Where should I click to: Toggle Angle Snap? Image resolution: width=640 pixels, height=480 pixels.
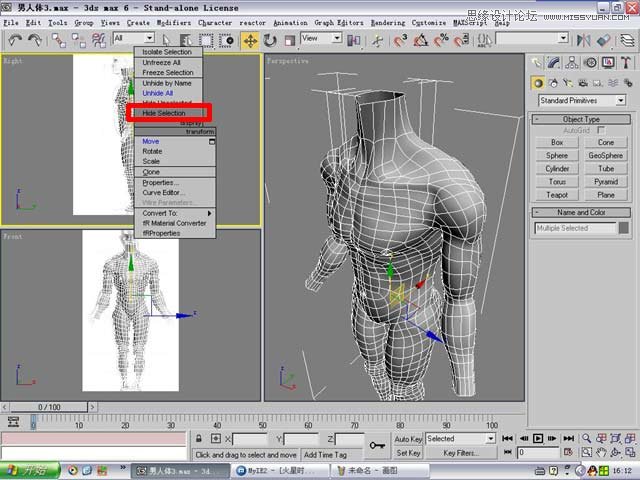(x=420, y=40)
